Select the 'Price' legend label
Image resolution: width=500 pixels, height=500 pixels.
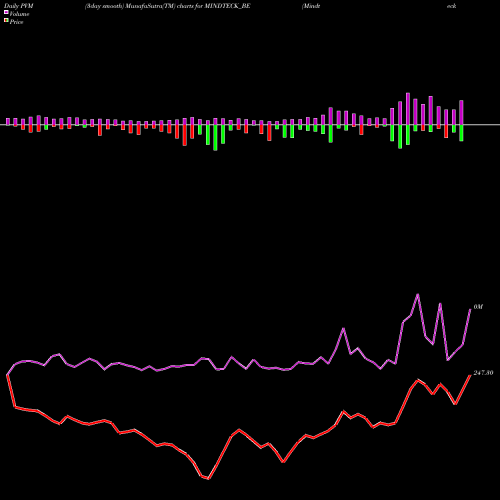tap(16, 22)
